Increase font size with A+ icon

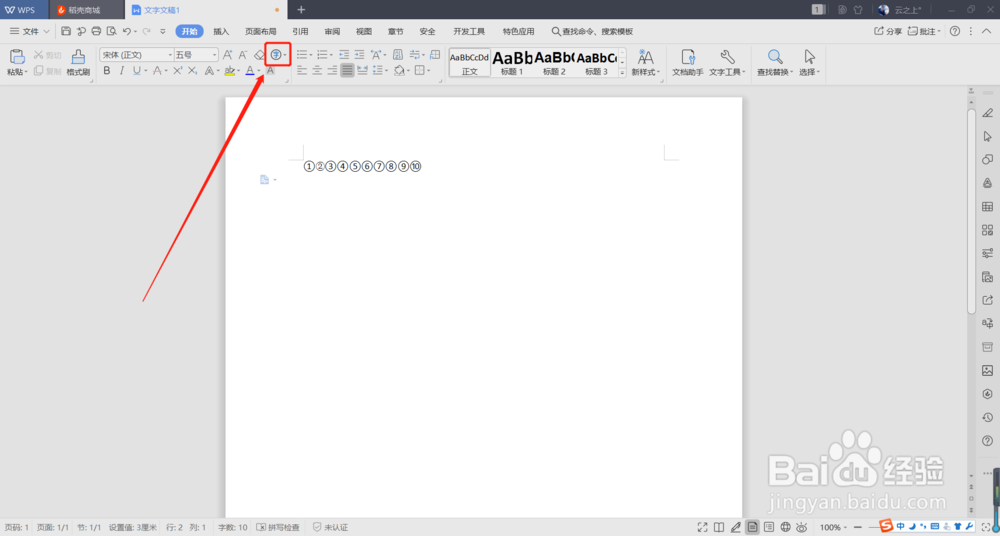point(228,55)
